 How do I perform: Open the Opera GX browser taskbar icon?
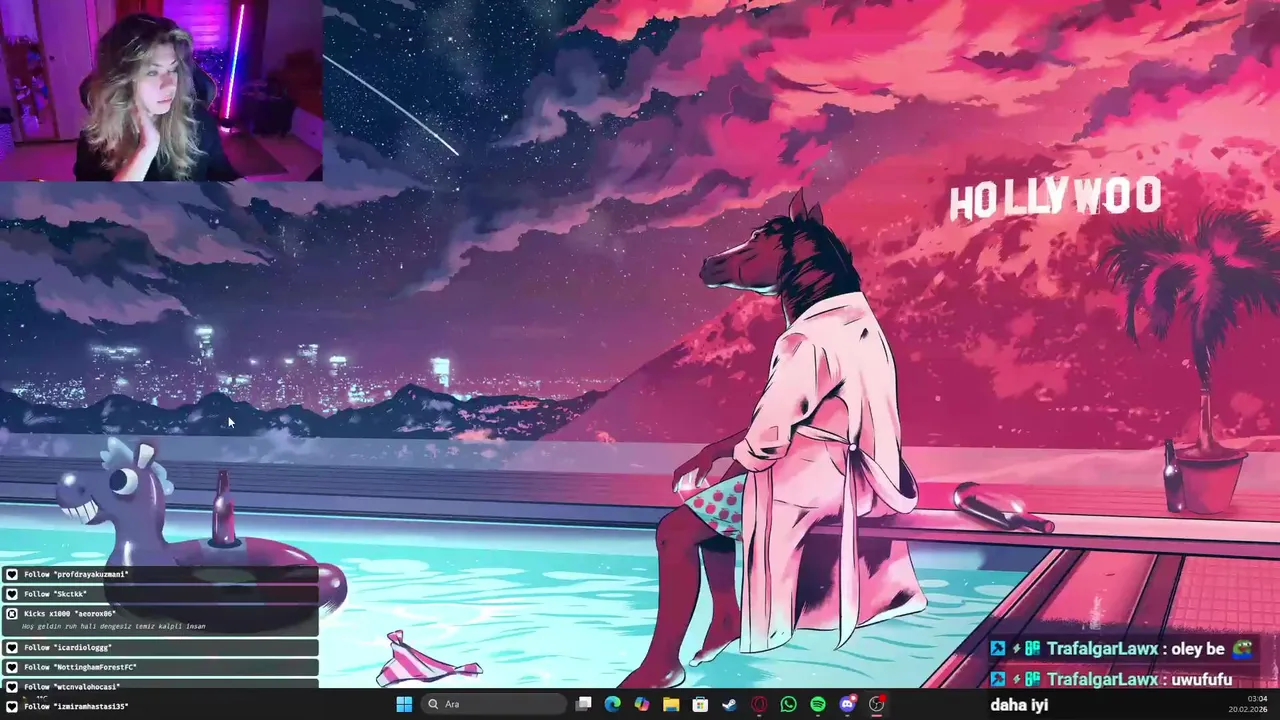click(759, 704)
